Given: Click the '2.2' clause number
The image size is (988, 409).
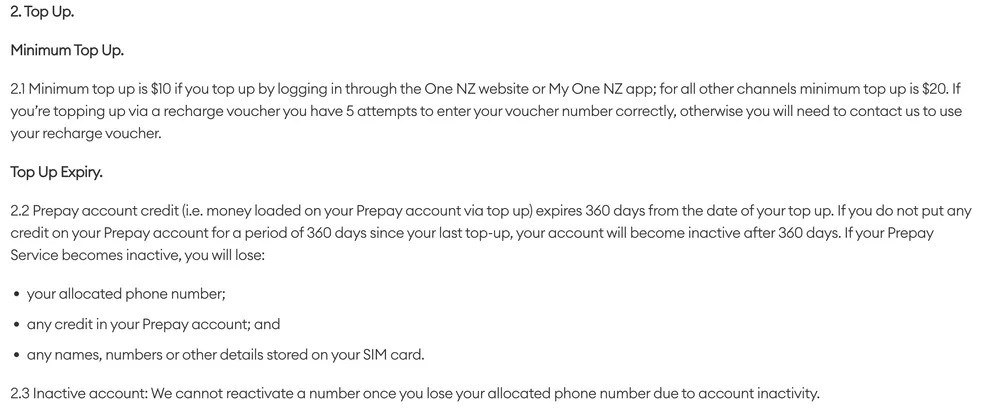Looking at the screenshot, I should pos(20,212).
